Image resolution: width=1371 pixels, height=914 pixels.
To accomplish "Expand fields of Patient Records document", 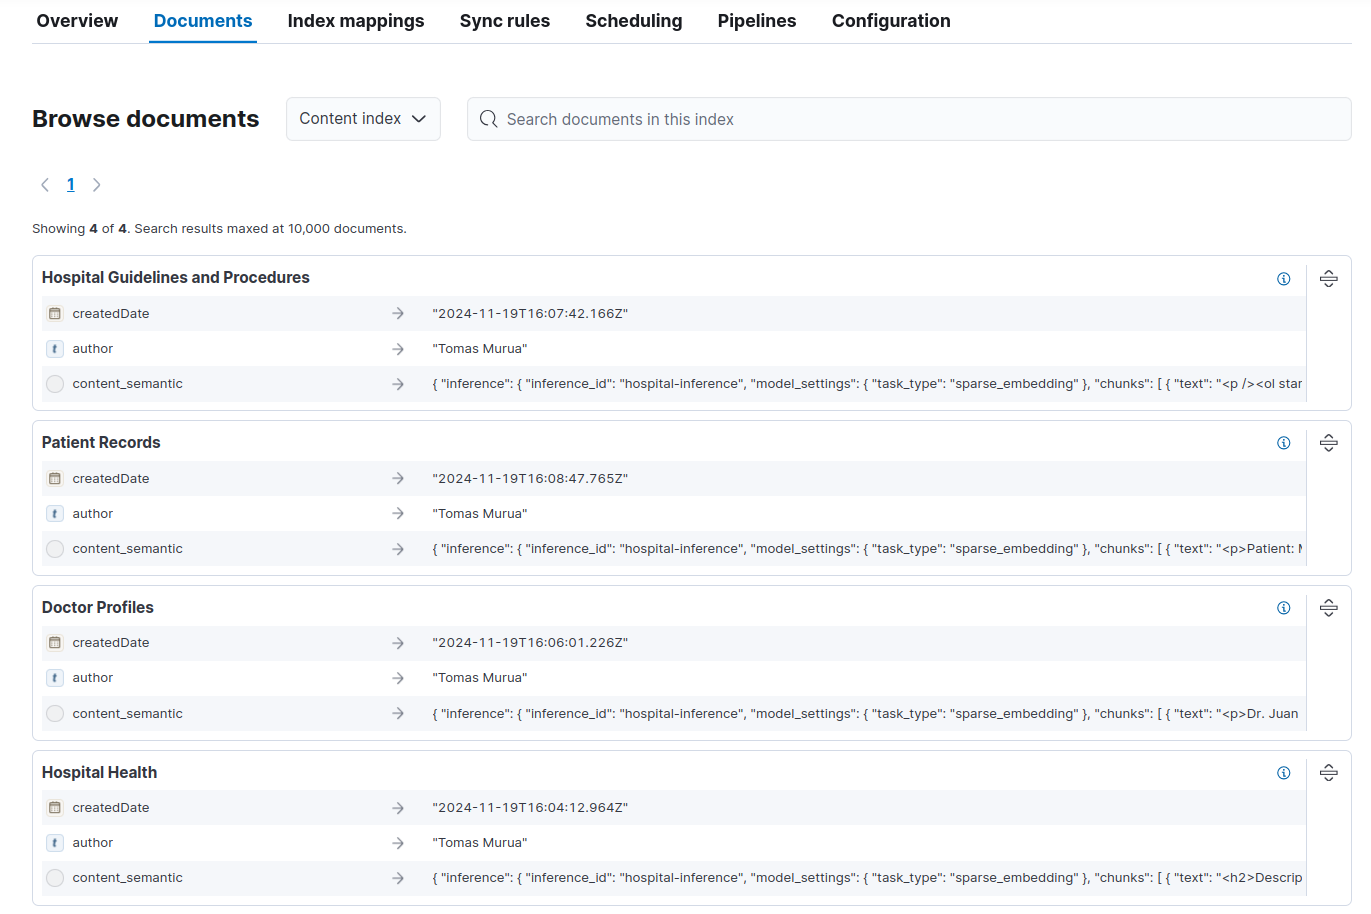I will tap(1328, 443).
